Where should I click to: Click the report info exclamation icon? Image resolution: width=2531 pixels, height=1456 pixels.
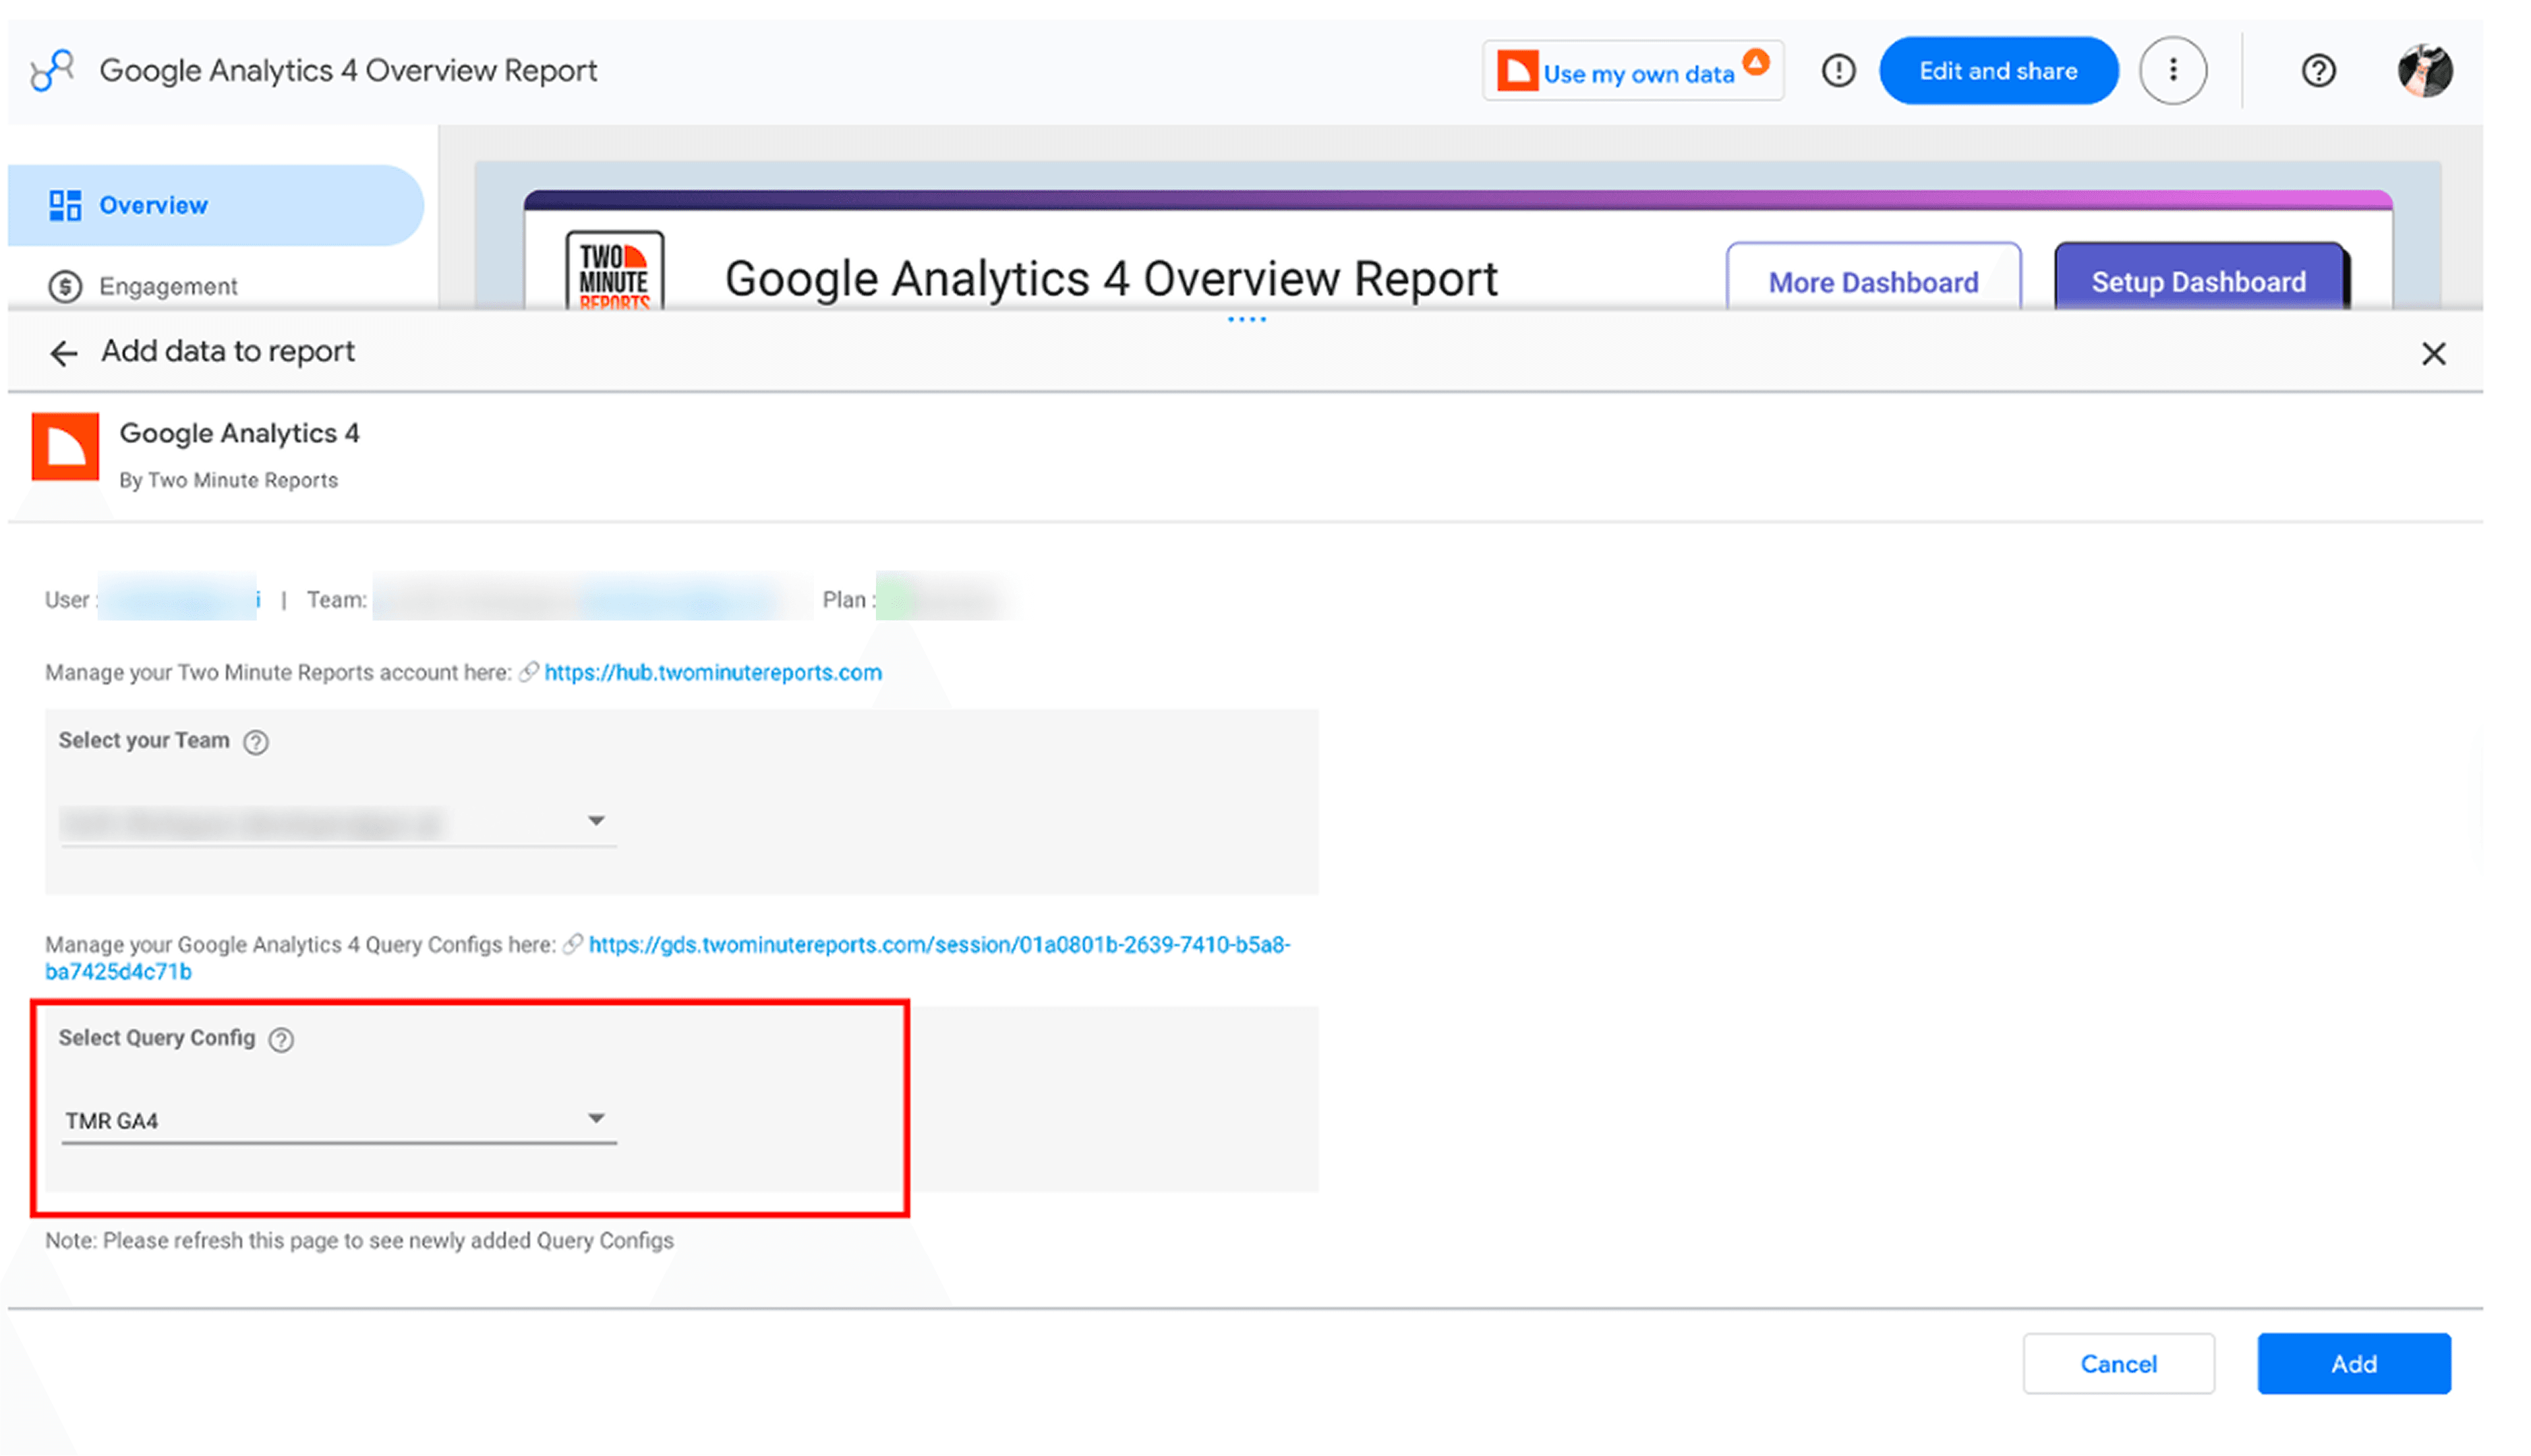1838,71
